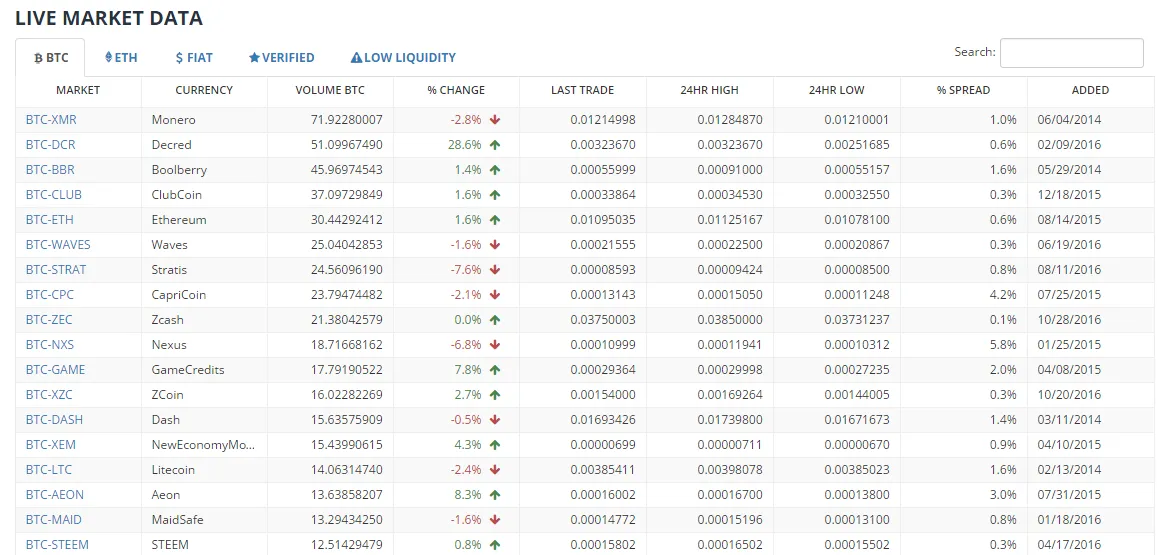This screenshot has height=555, width=1164.
Task: Open the BTC-ZEC market link
Action: pos(48,320)
